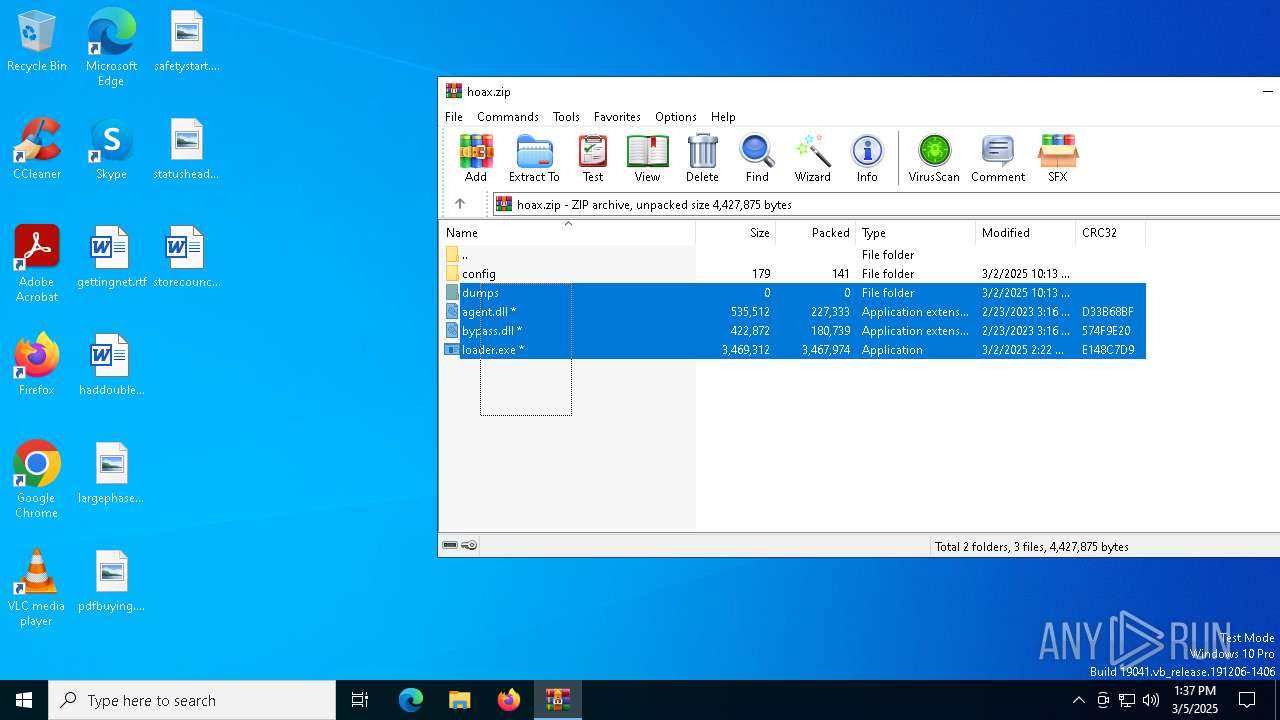Open the notification center icon
Viewport: 1280px width, 720px height.
[x=1247, y=700]
